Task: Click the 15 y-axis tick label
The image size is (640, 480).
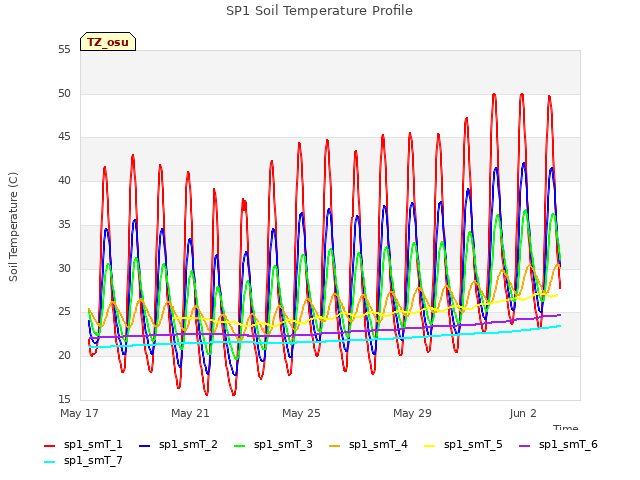Action: pyautogui.click(x=64, y=399)
